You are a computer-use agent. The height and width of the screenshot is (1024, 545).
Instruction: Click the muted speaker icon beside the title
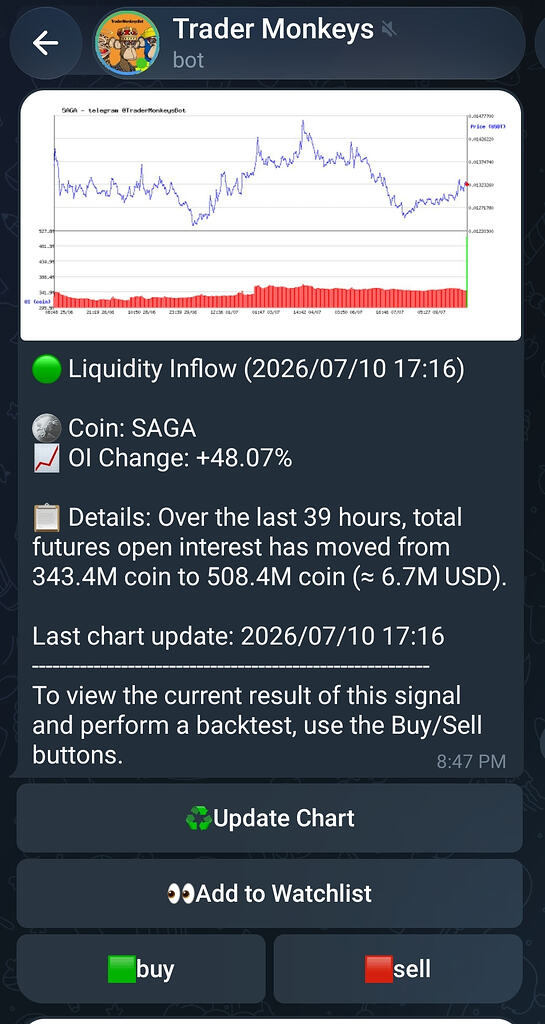point(389,29)
